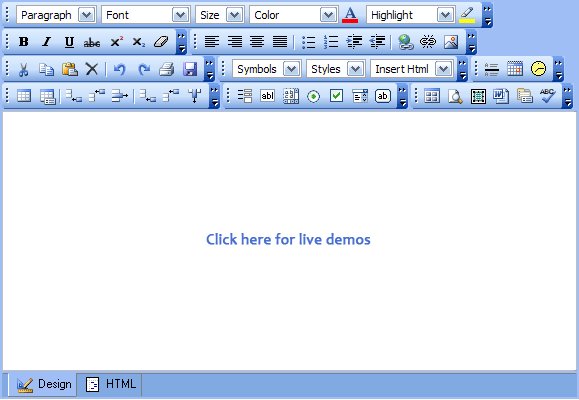Toggle the underline formatting button
579x400 pixels.
69,42
